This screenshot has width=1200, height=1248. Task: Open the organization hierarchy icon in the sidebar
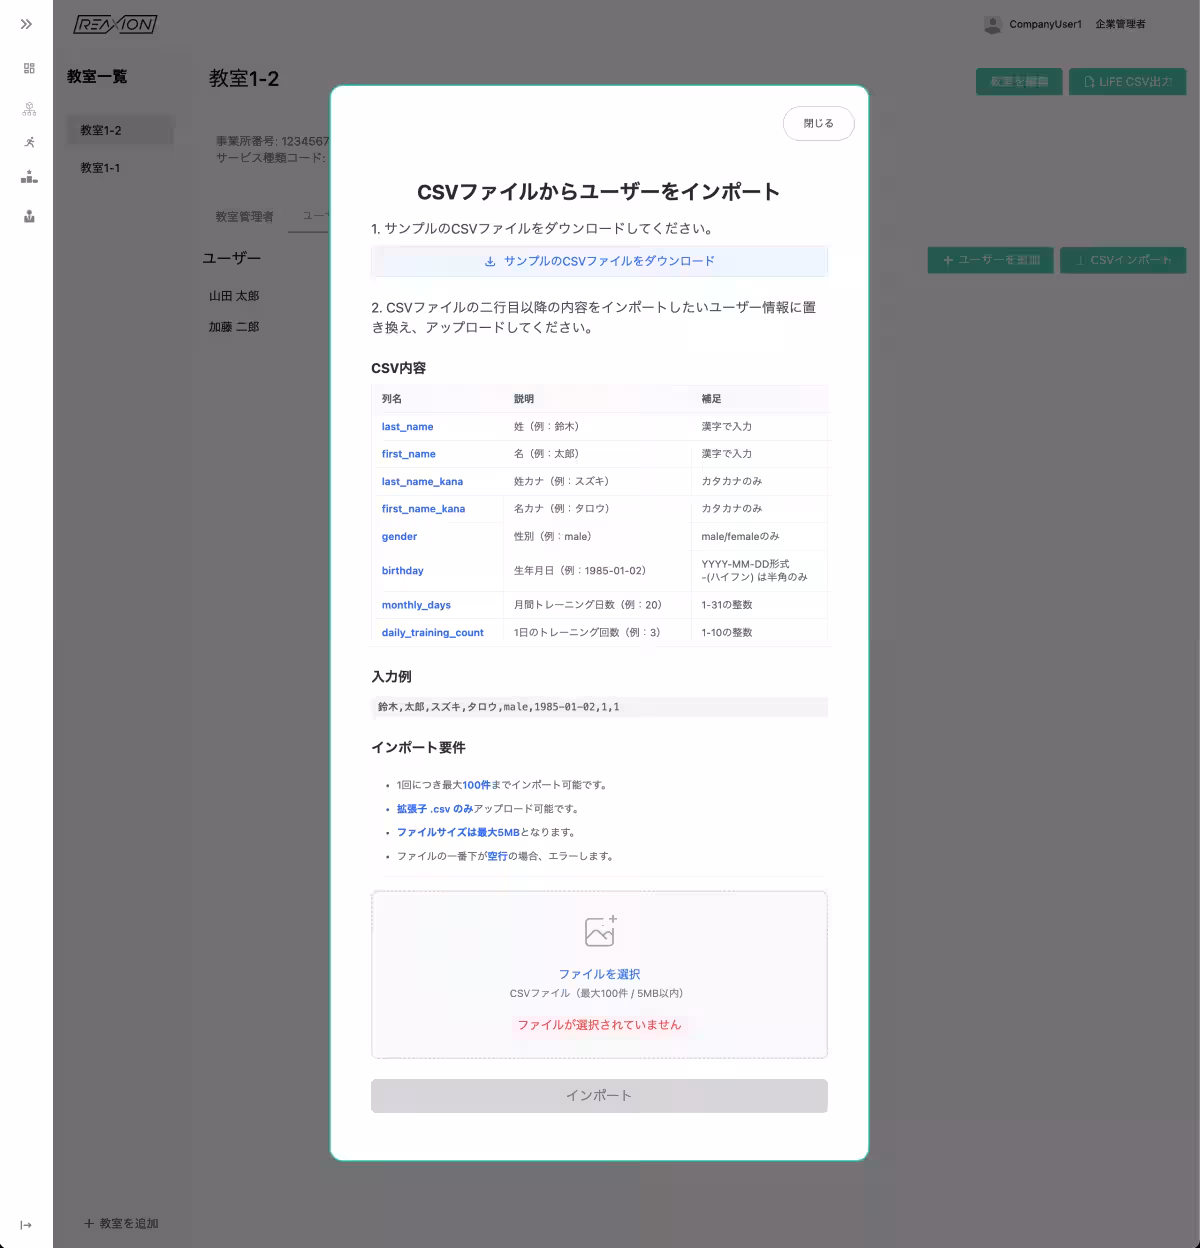click(x=29, y=109)
